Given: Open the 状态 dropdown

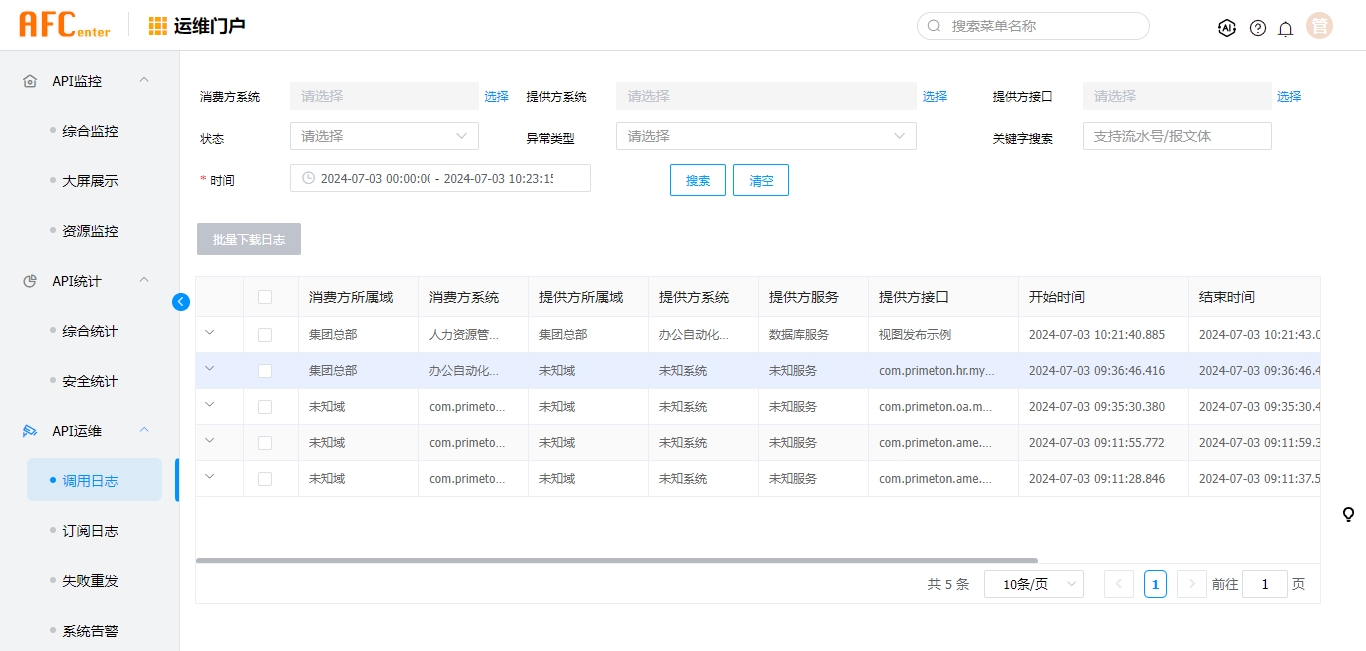Looking at the screenshot, I should click(384, 136).
